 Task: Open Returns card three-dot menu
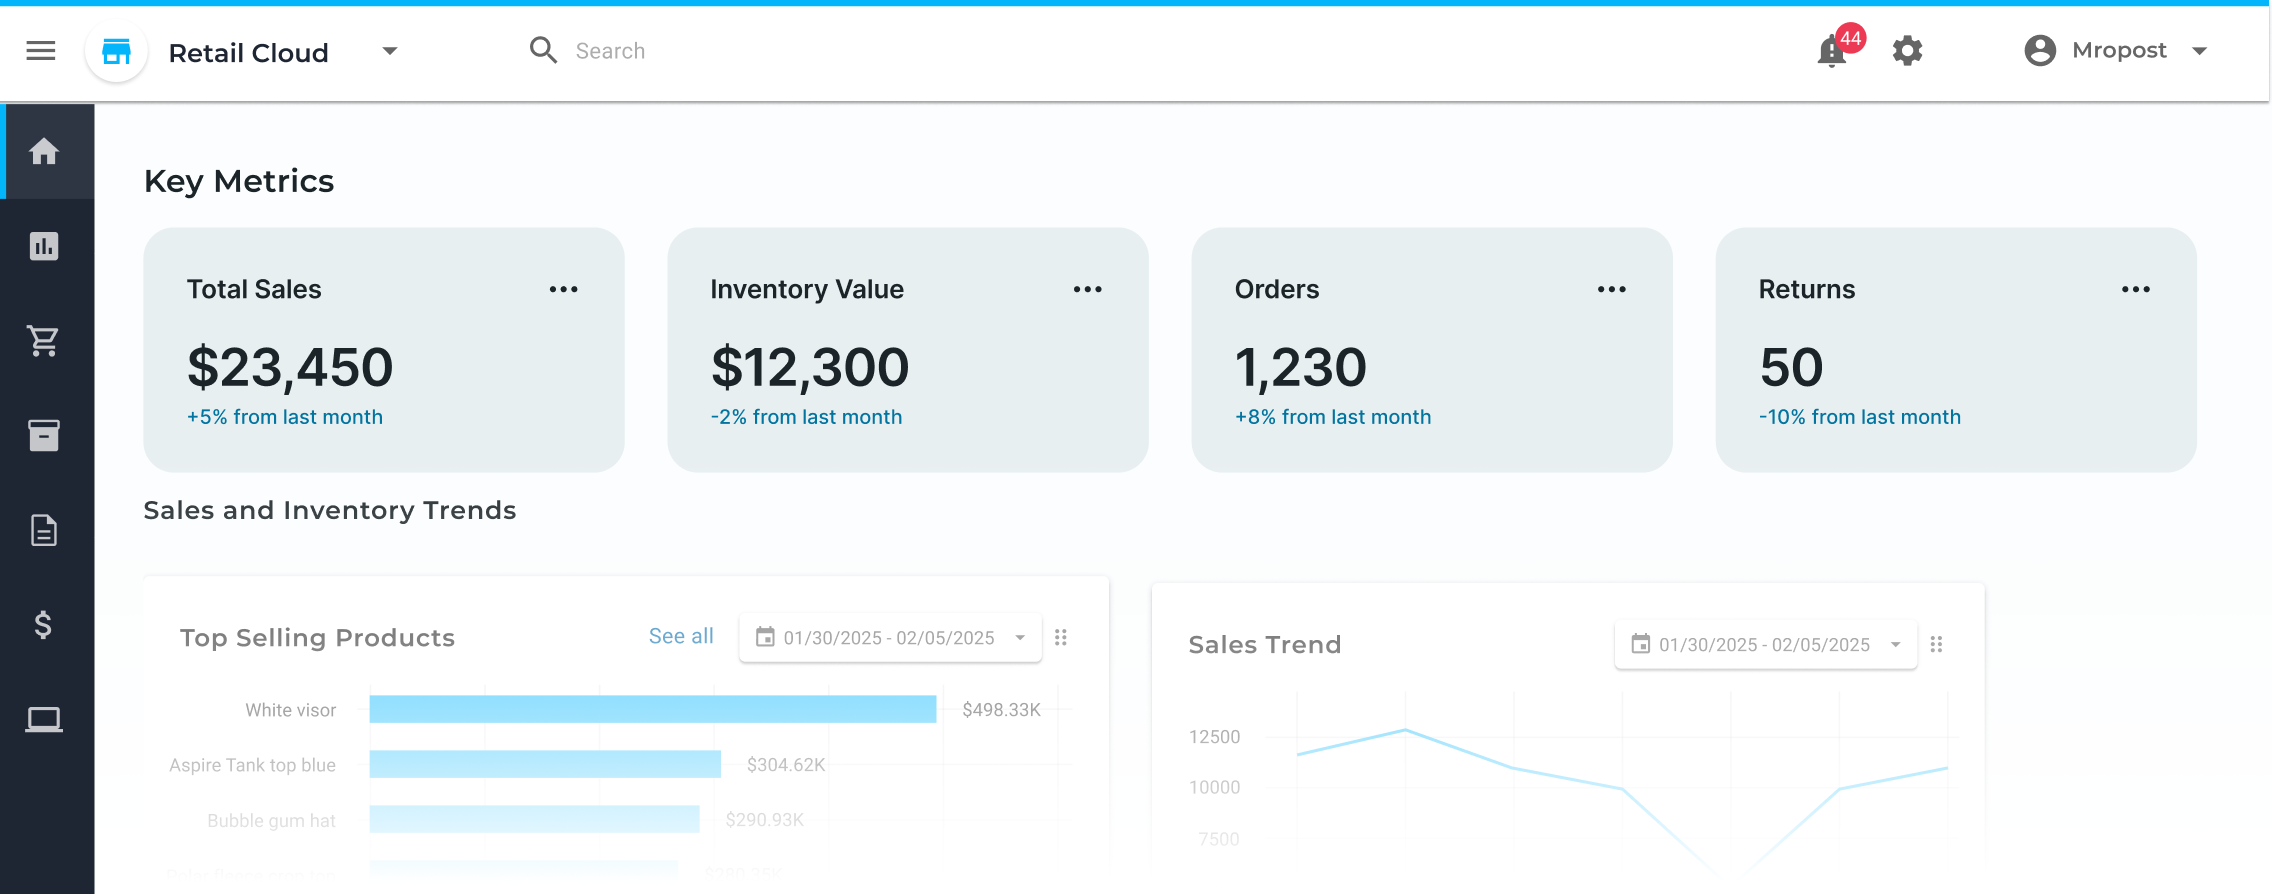2135,290
